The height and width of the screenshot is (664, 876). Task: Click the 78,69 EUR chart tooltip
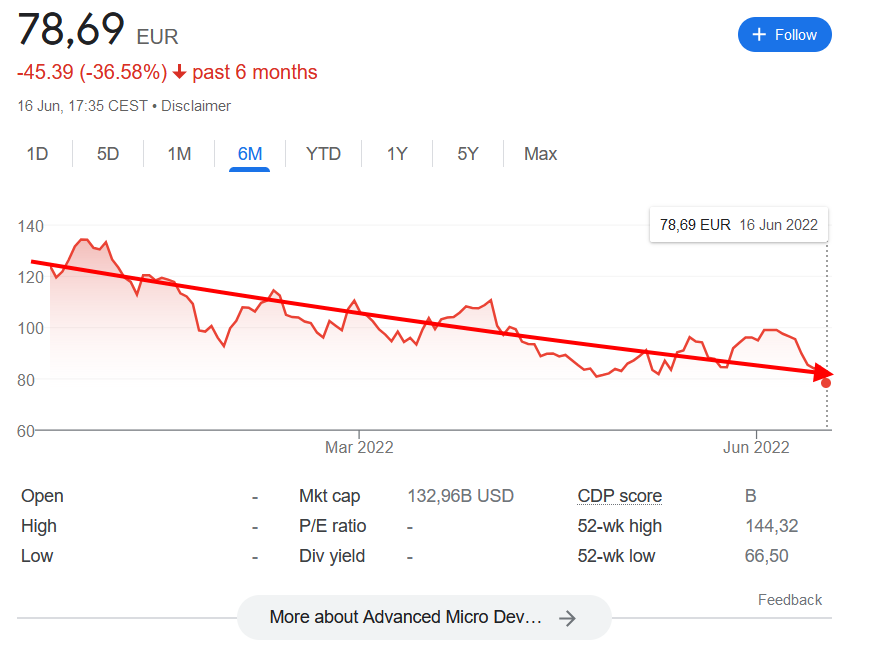point(739,225)
